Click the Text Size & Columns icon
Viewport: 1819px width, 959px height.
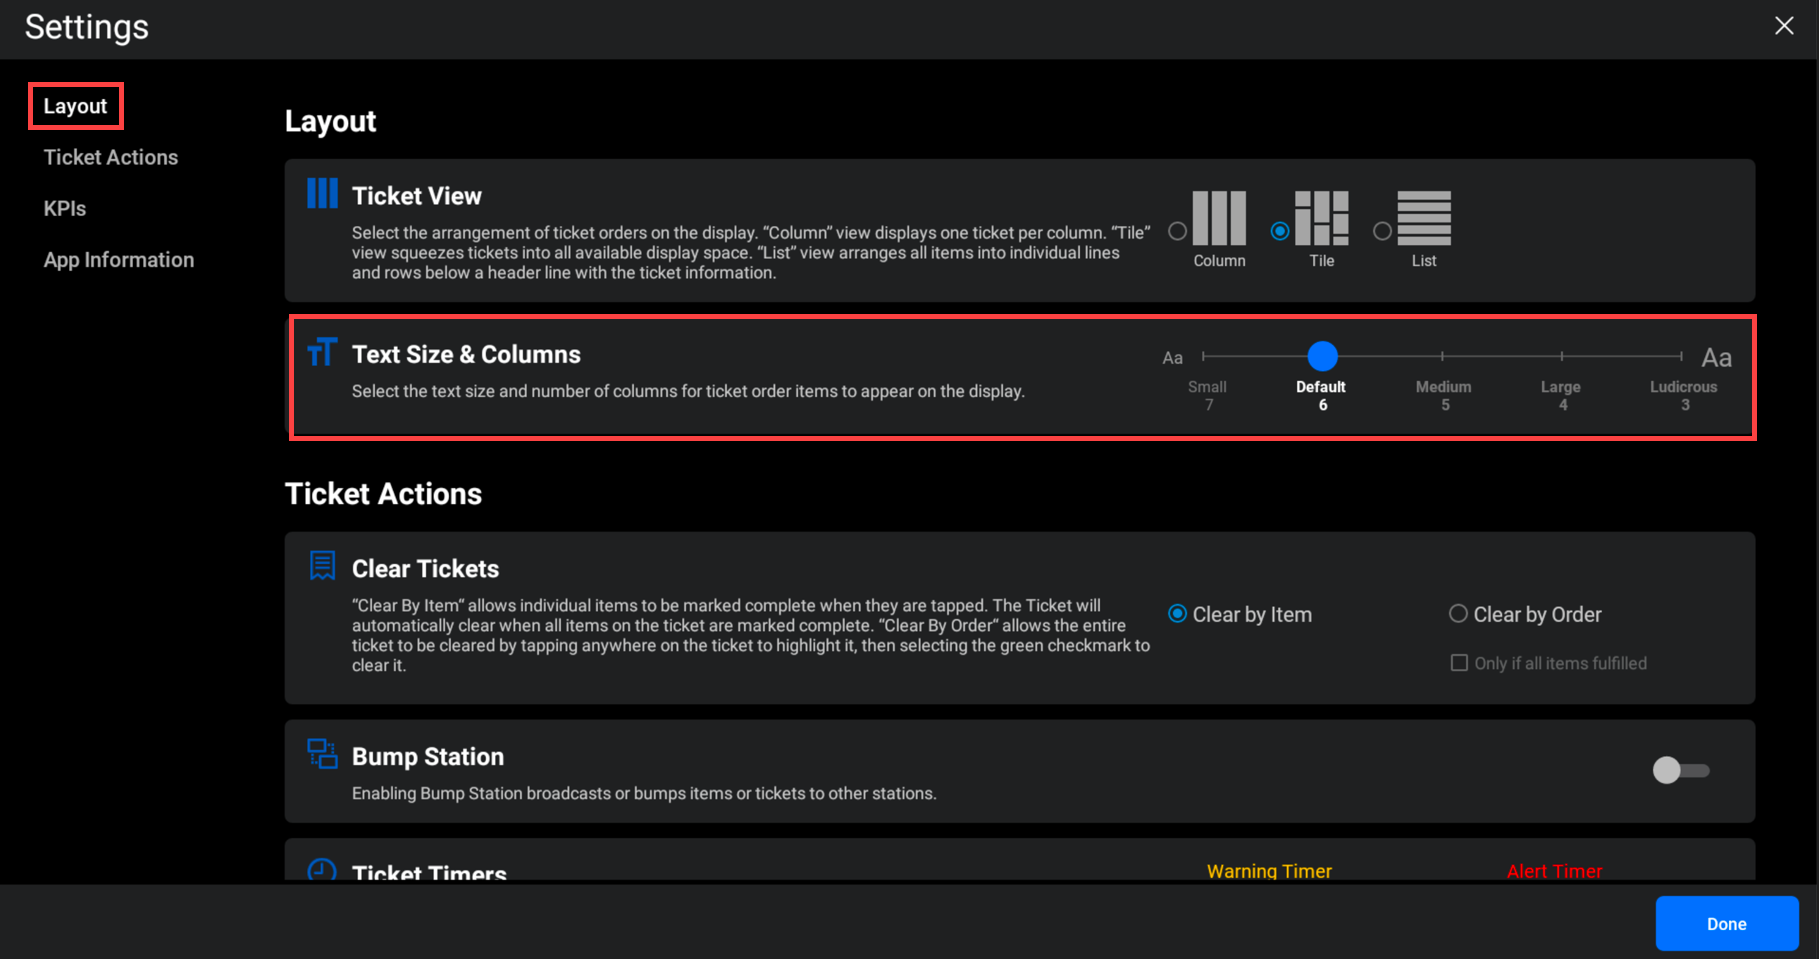point(322,352)
